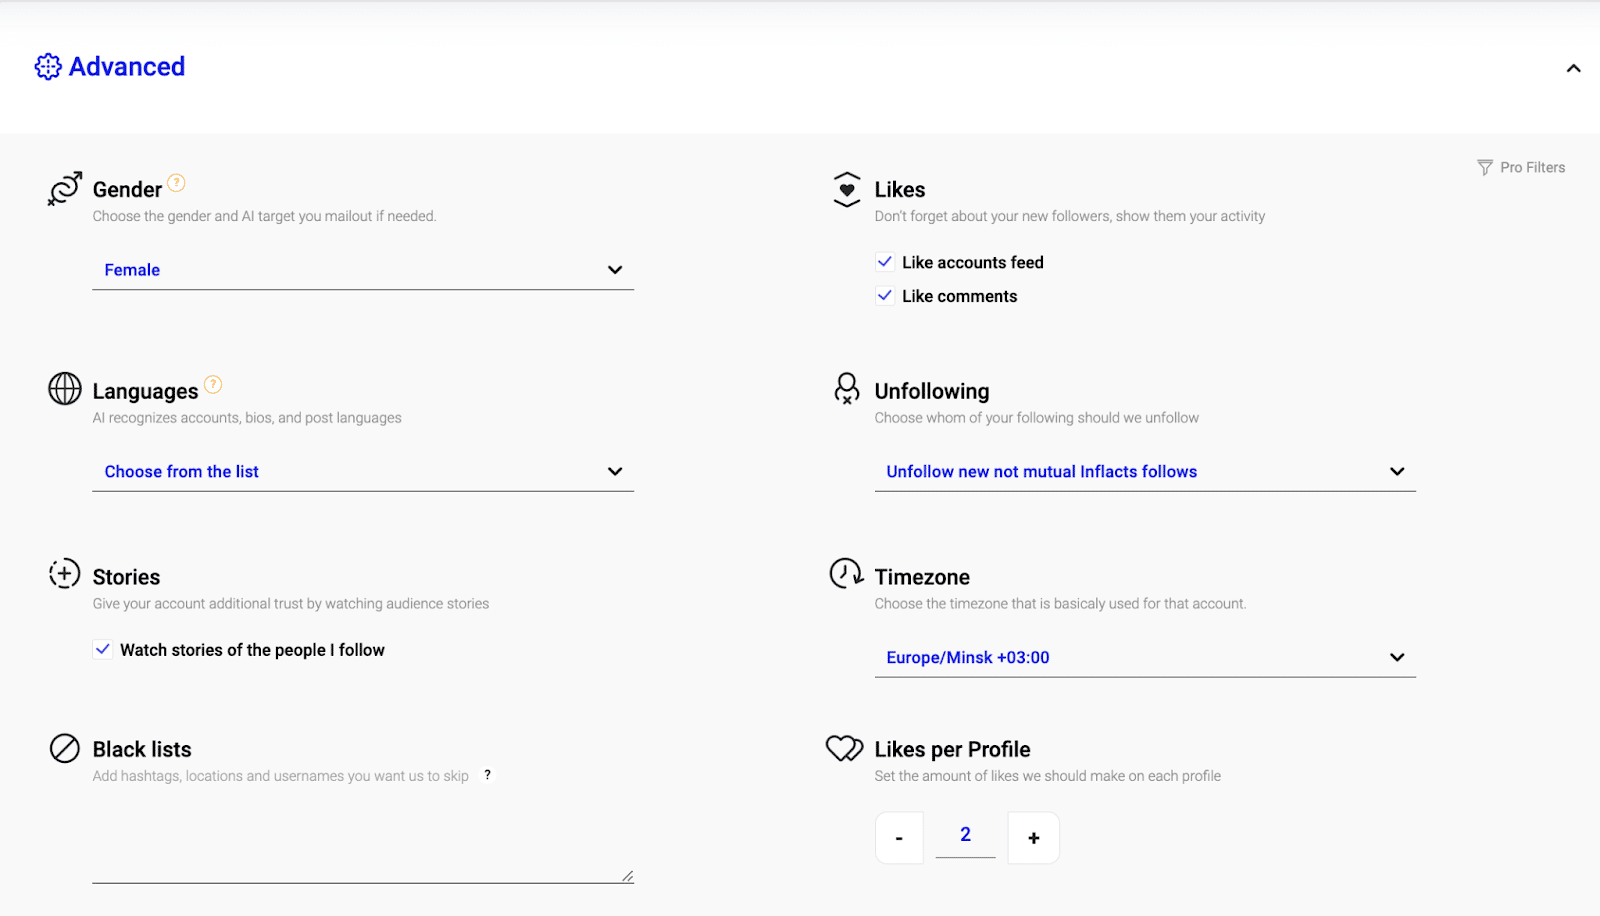Increase likes per profile with plus button
The width and height of the screenshot is (1600, 916).
pos(1033,838)
